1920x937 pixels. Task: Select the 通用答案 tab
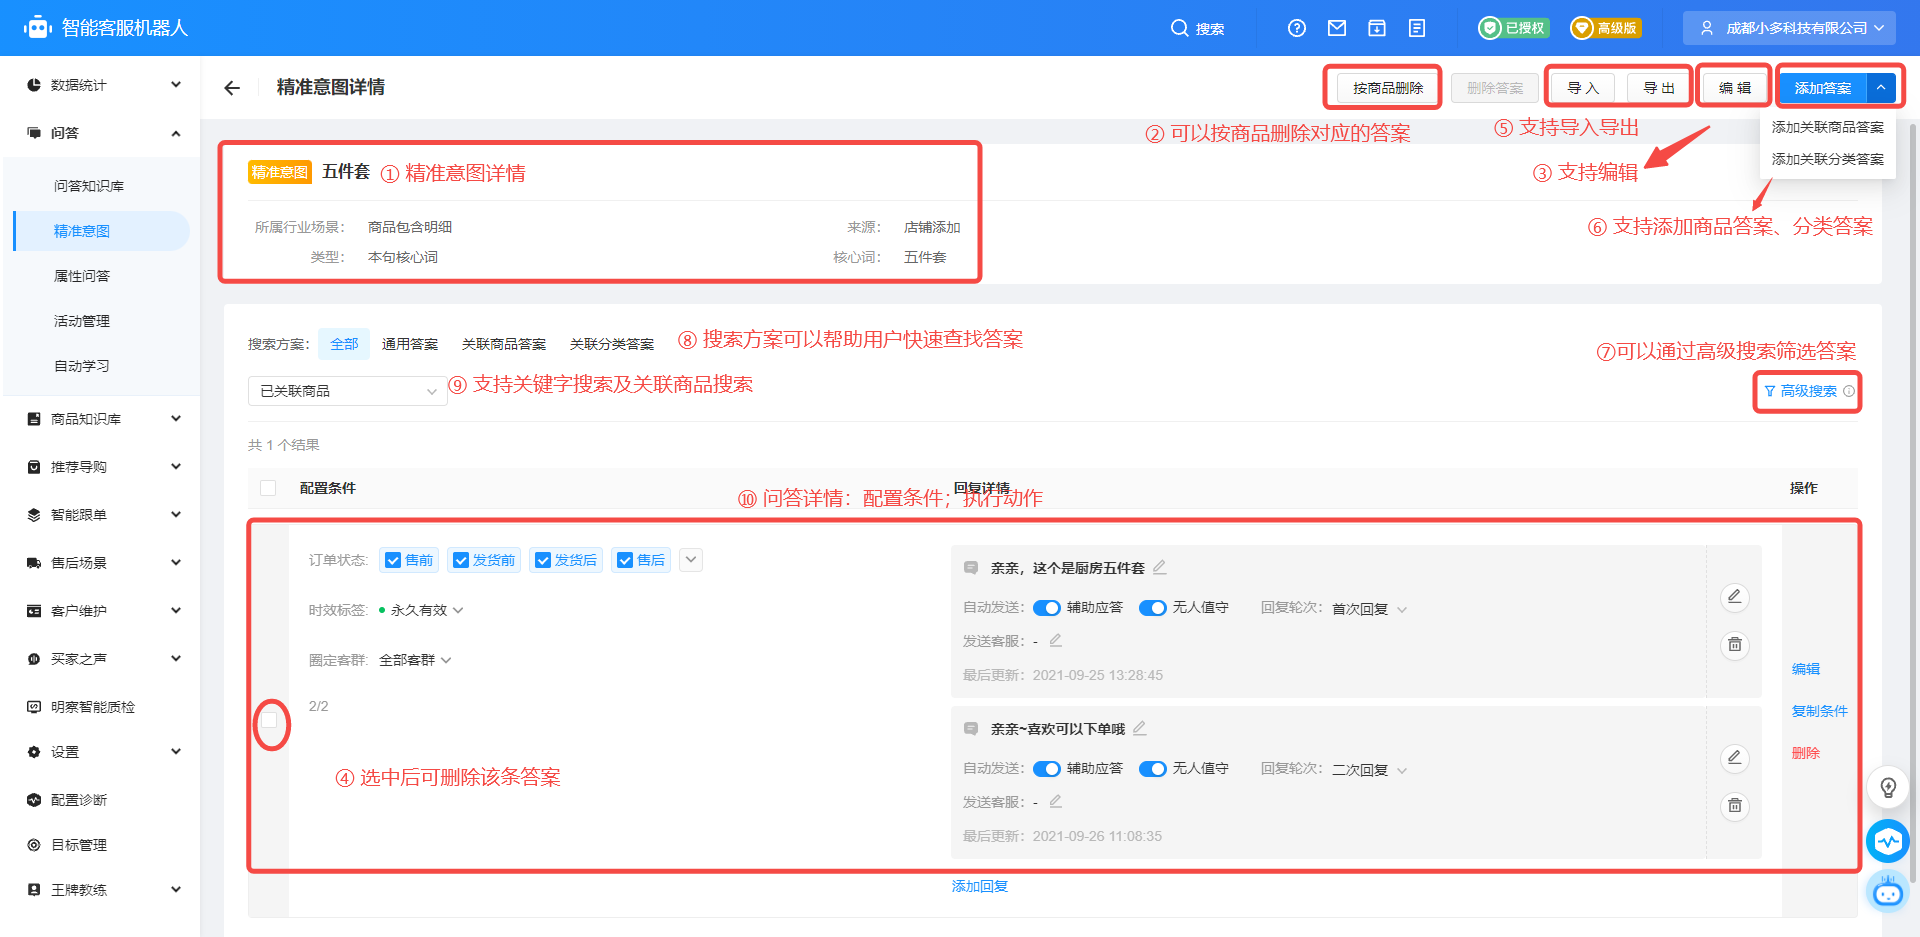coord(410,344)
